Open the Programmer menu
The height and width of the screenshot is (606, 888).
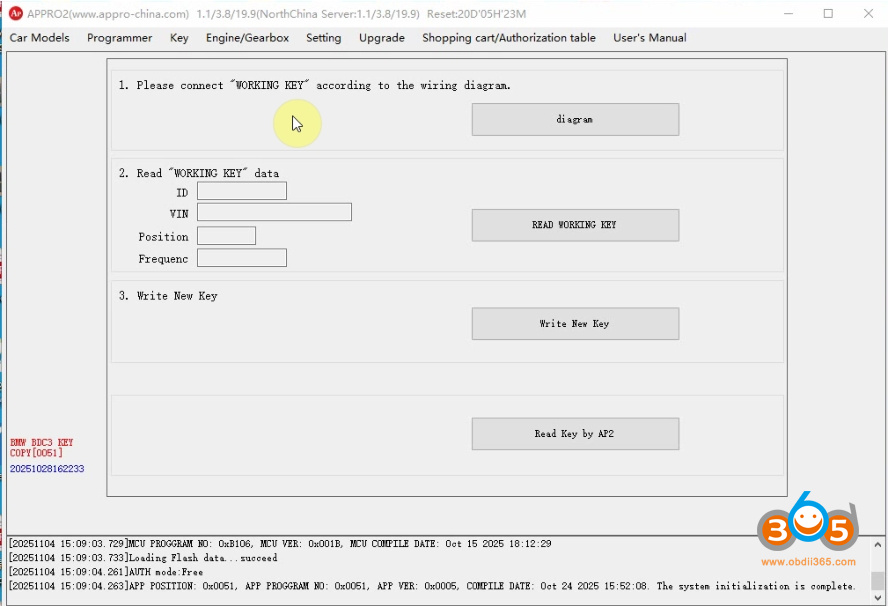[x=119, y=38]
